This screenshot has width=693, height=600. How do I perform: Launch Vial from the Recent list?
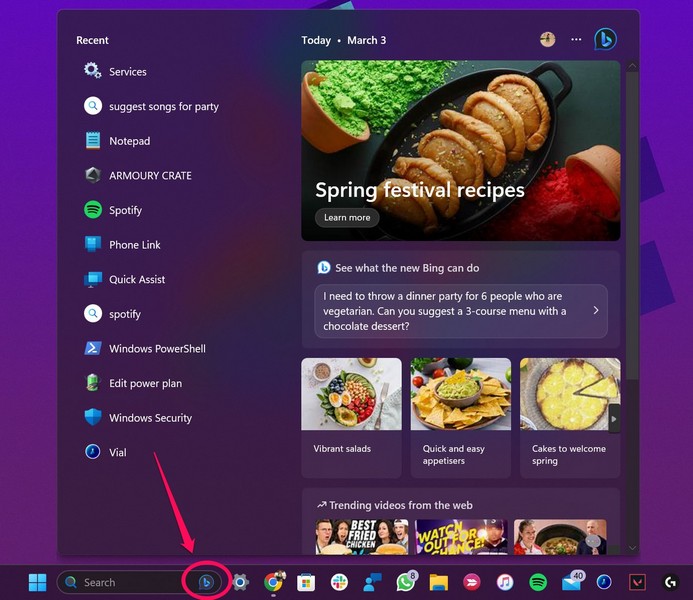point(105,452)
